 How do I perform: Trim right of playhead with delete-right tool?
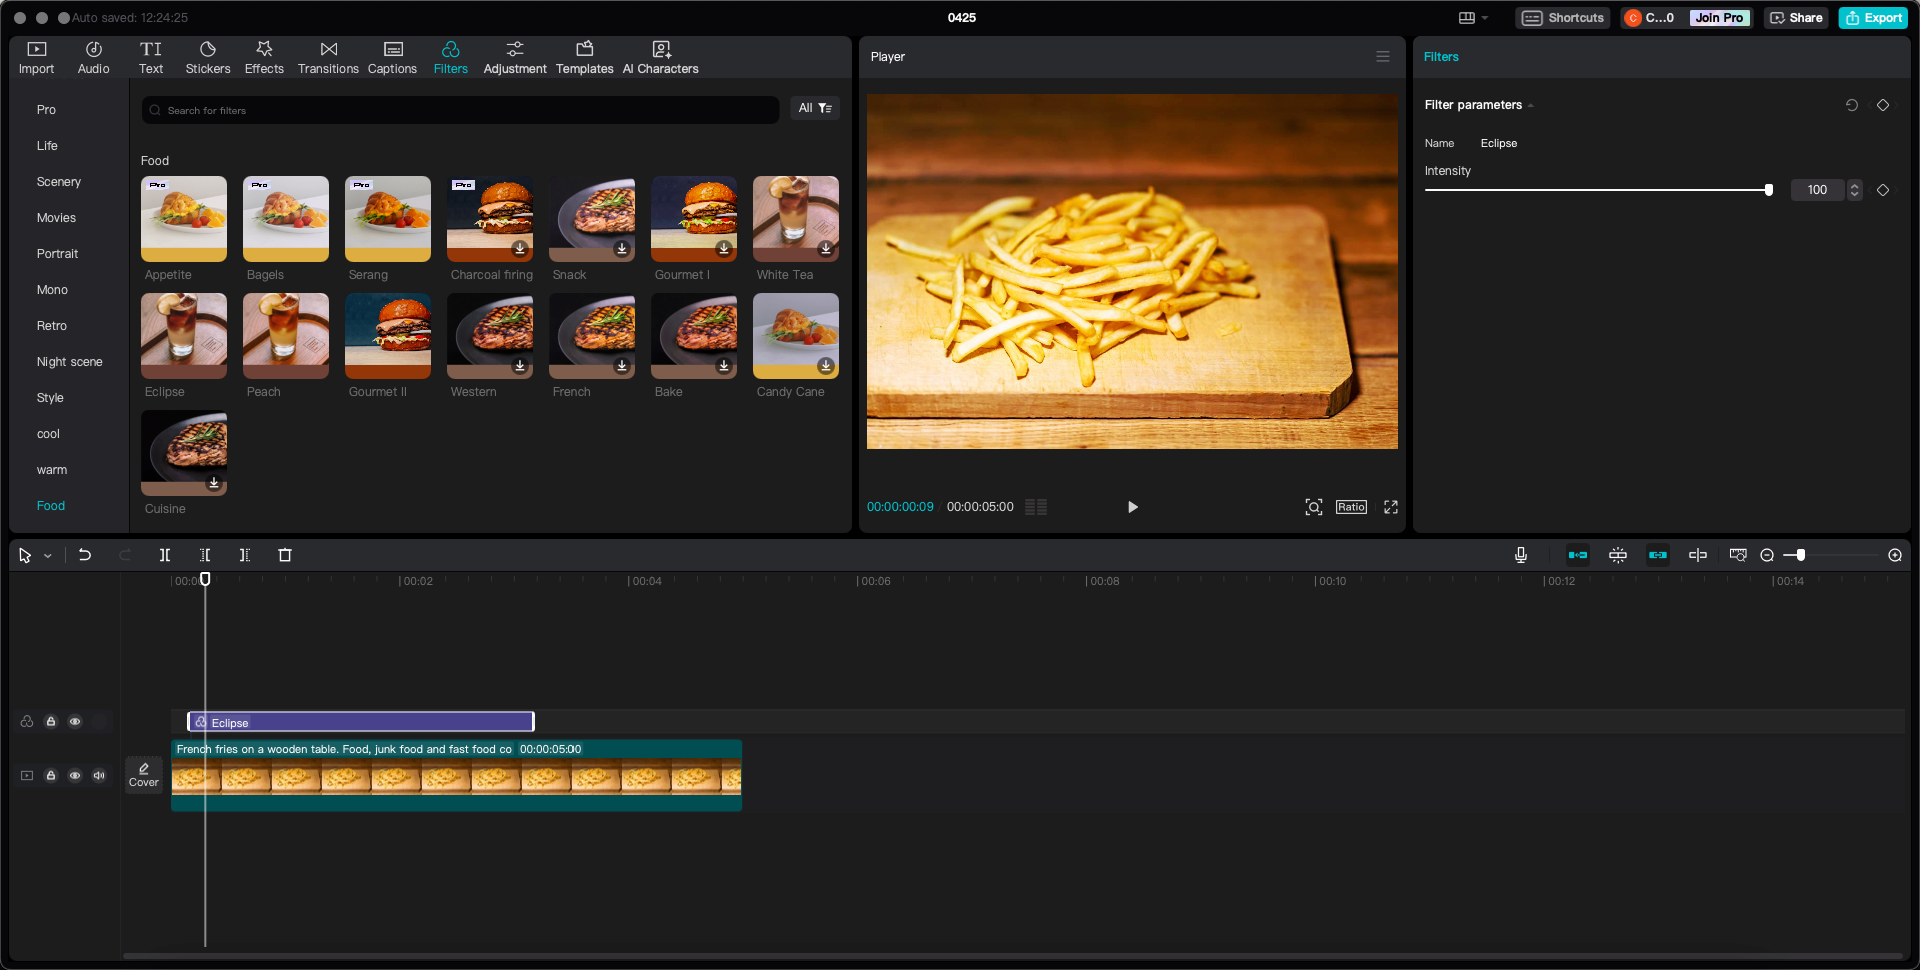[245, 555]
